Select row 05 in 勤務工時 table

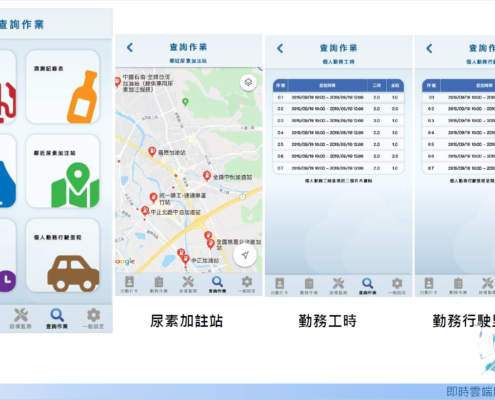point(338,144)
